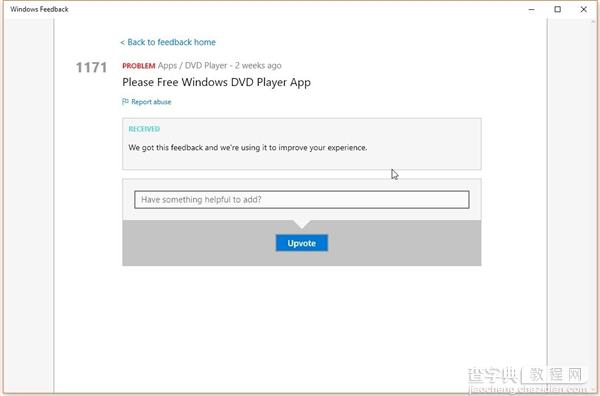The image size is (600, 396).
Task: Select the 'Please Free Windows DVD Player App' title
Action: [216, 82]
